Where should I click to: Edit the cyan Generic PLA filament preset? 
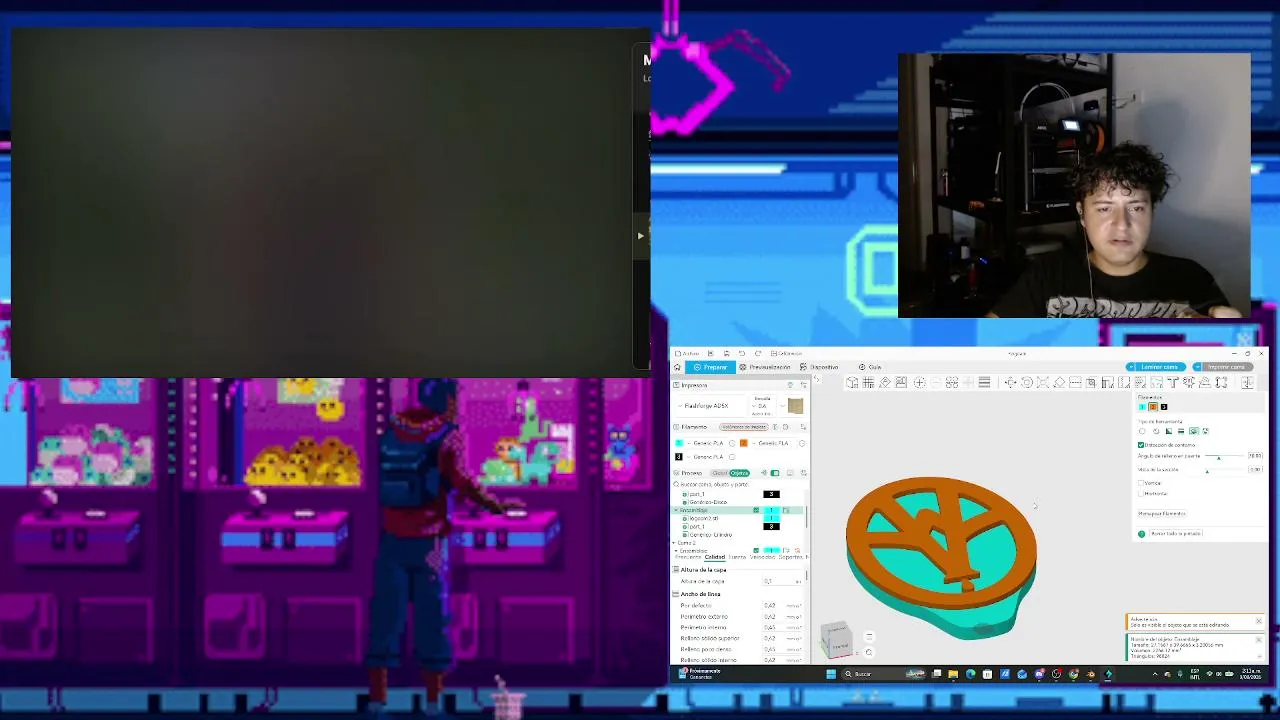[x=732, y=443]
